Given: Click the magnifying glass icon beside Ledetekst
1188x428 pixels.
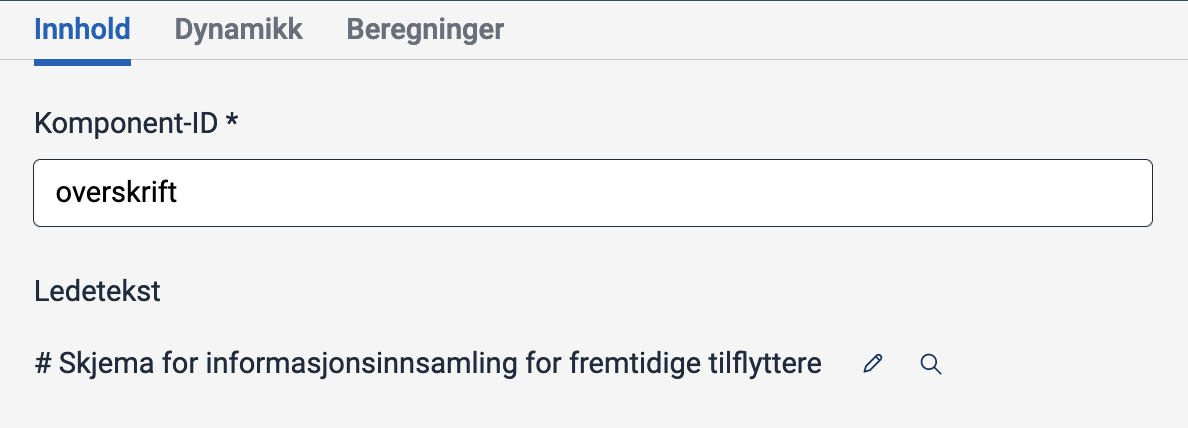Looking at the screenshot, I should coord(931,364).
